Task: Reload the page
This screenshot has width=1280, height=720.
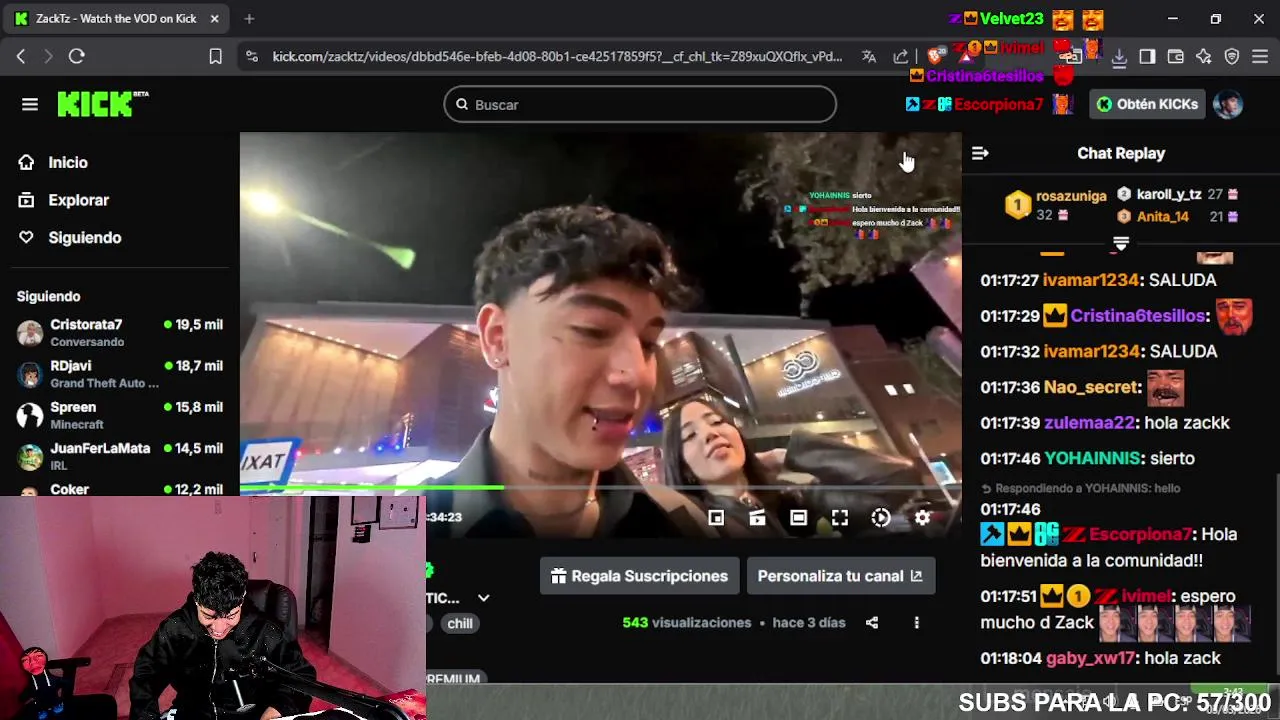Action: tap(76, 56)
